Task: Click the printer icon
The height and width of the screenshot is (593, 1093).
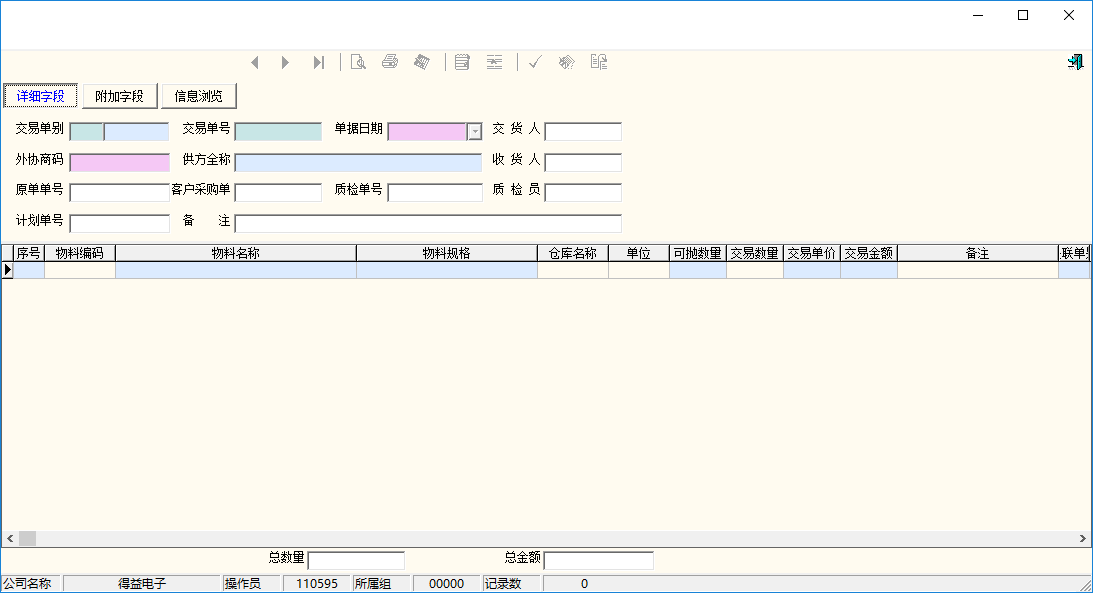Action: (390, 62)
